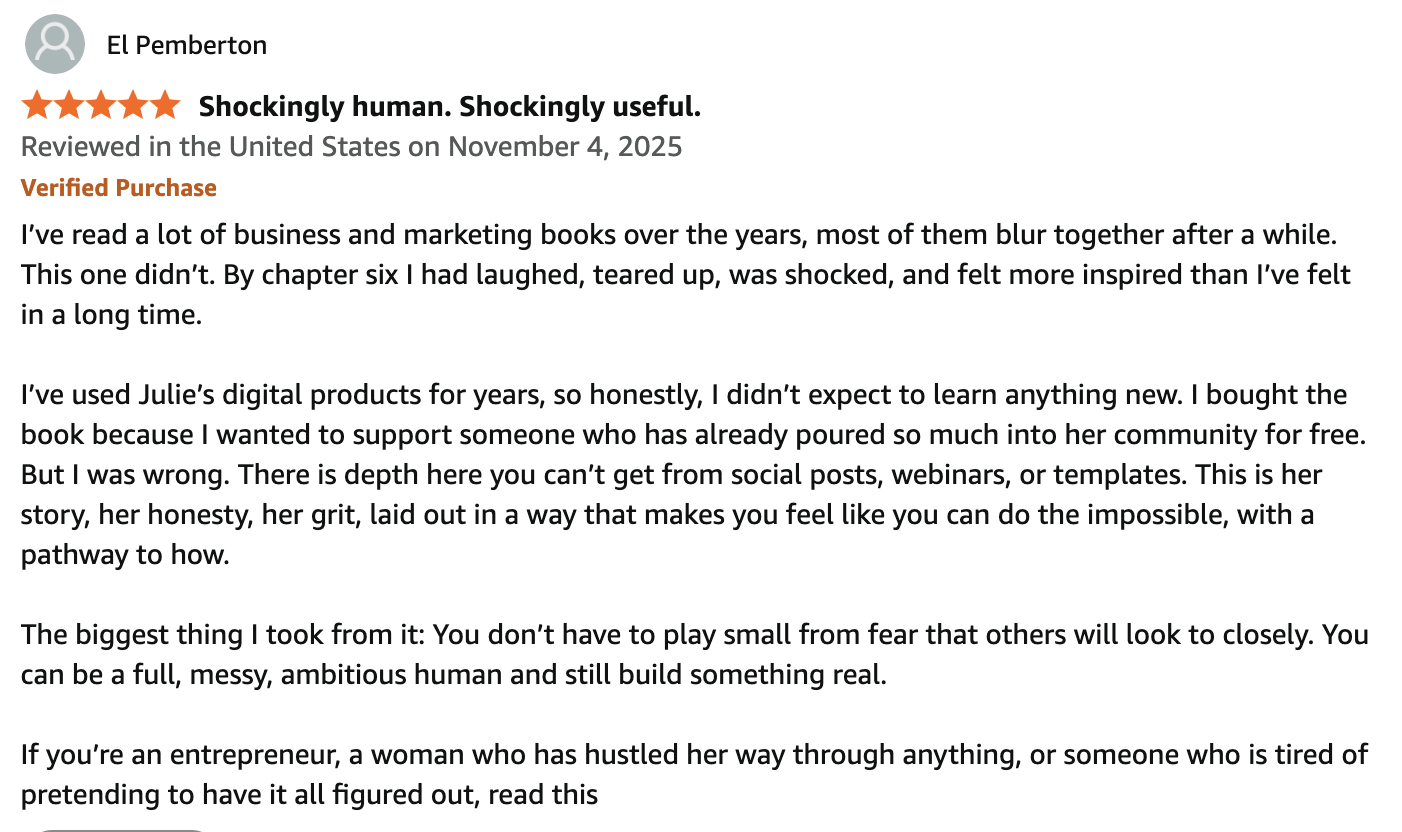Open the review titled "Shockingly human. Shockingly useful."

point(449,106)
